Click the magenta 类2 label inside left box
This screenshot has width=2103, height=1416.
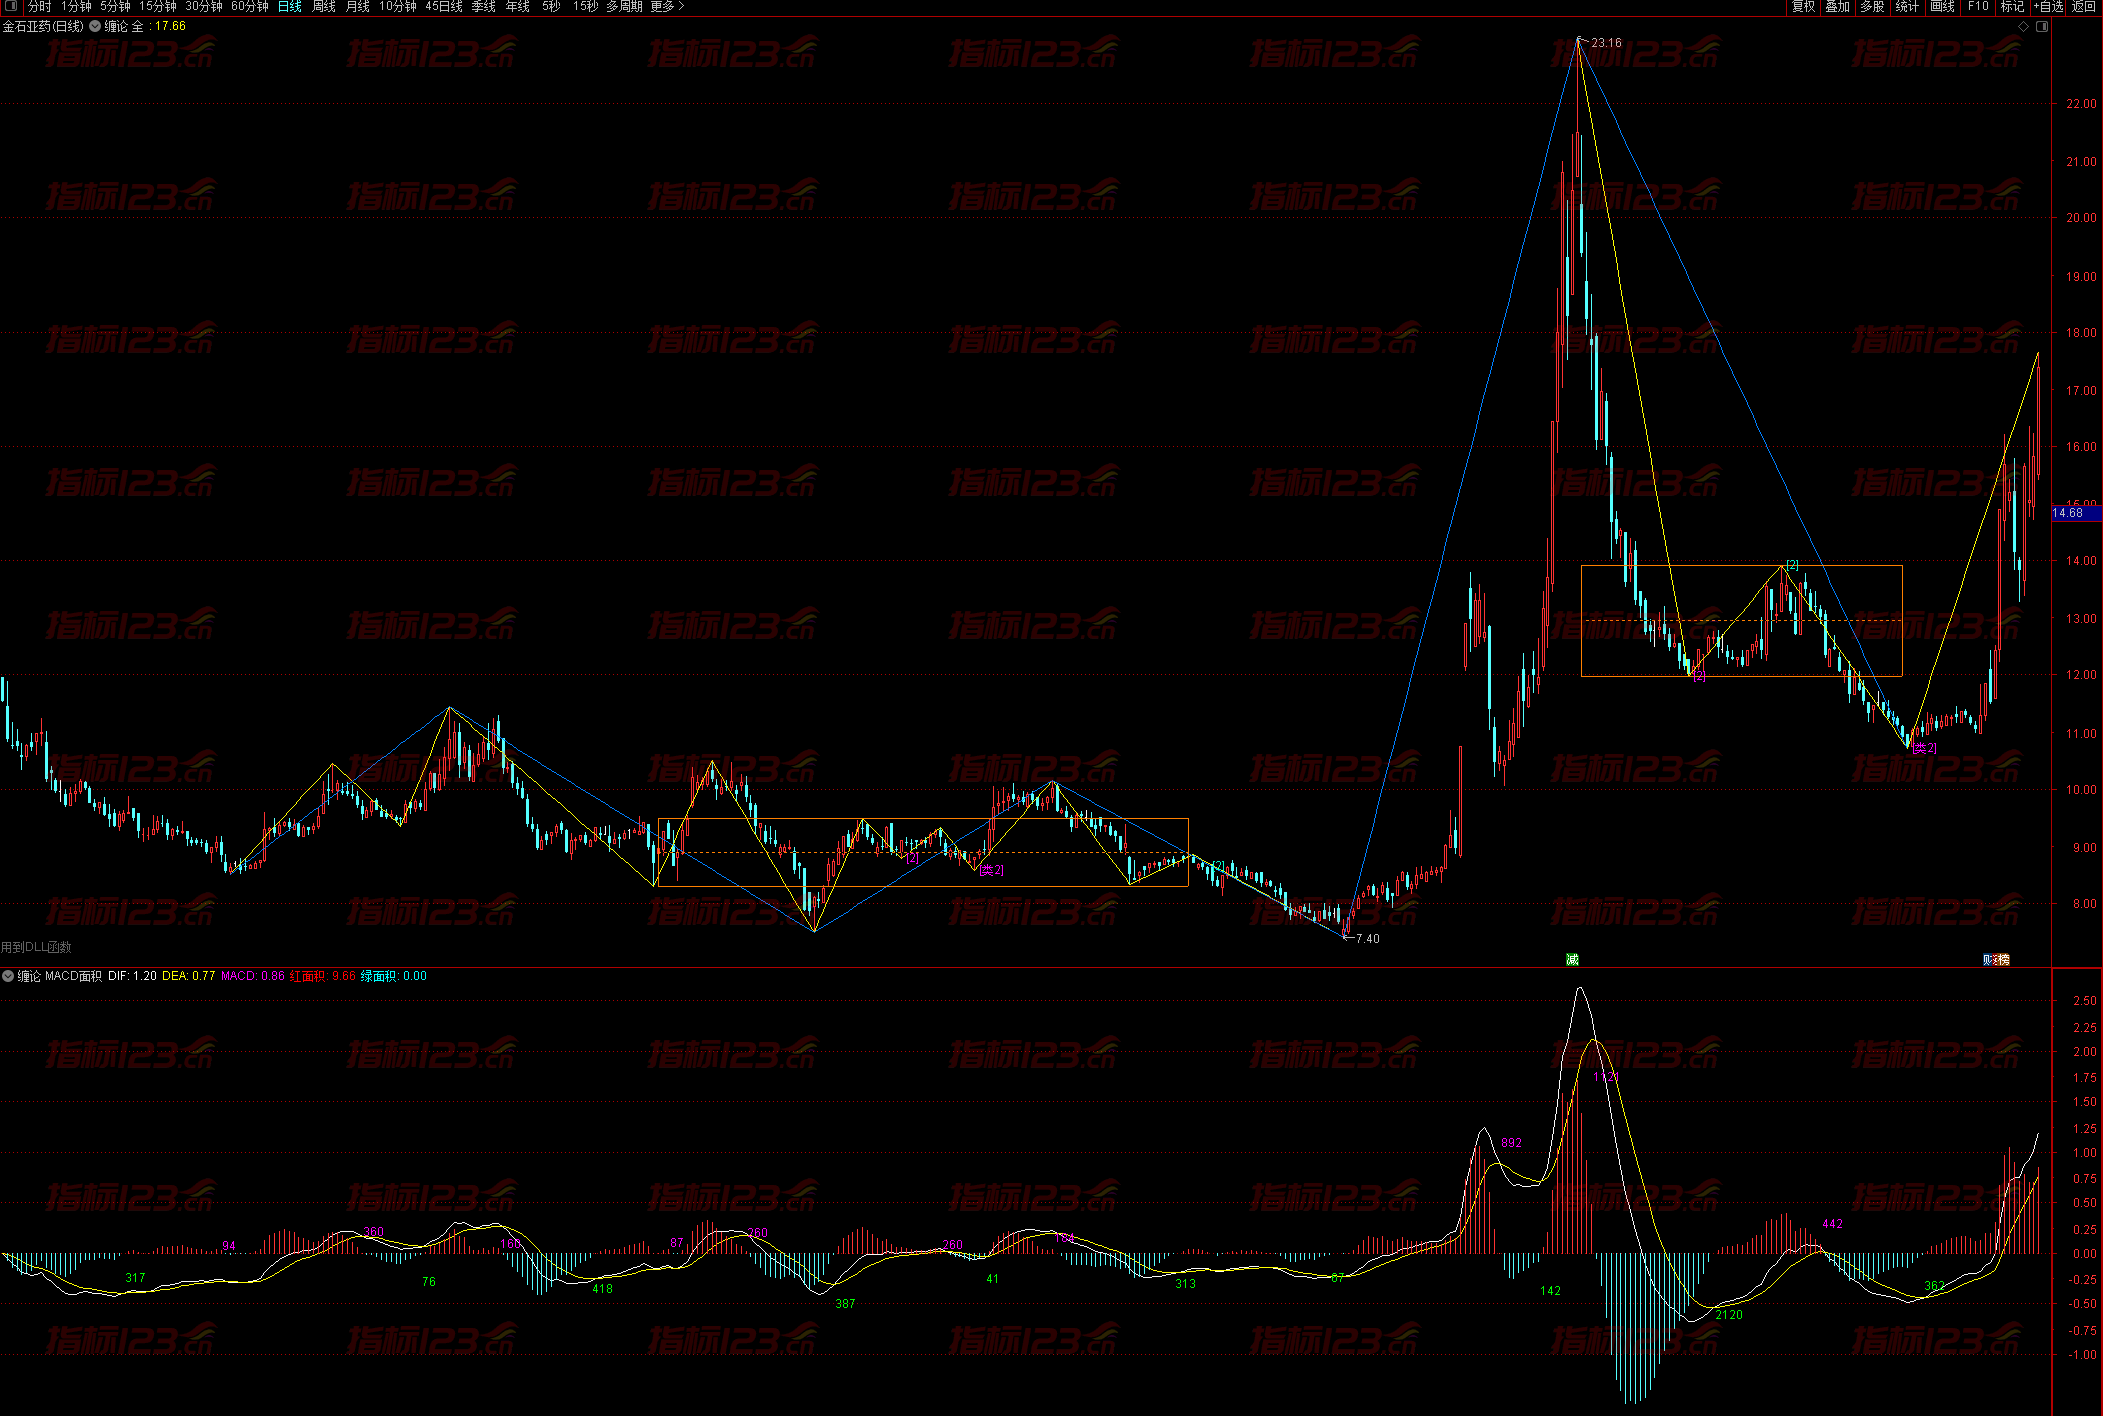pos(991,870)
